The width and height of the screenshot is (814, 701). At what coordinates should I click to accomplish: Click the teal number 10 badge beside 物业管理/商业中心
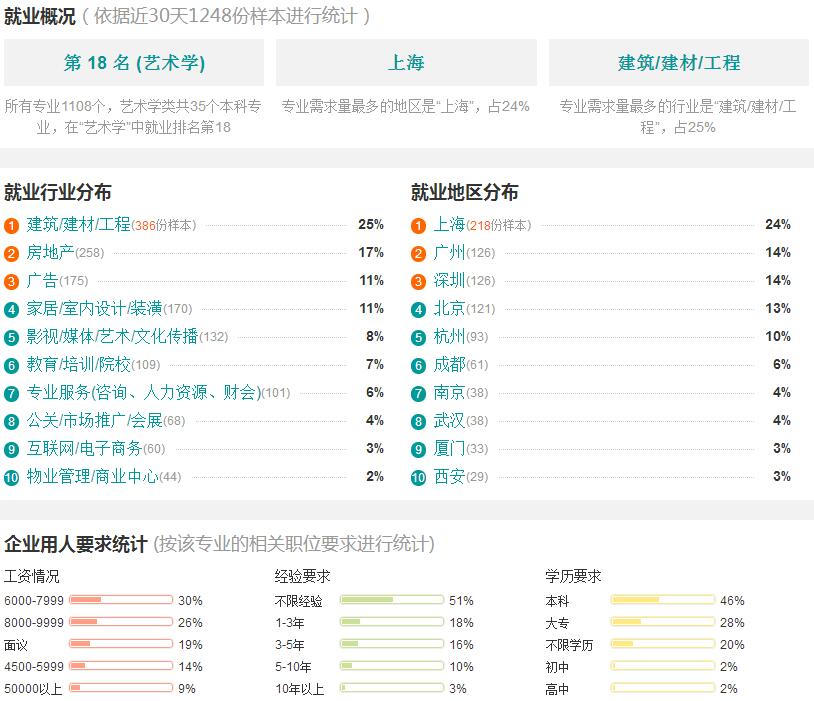click(11, 478)
